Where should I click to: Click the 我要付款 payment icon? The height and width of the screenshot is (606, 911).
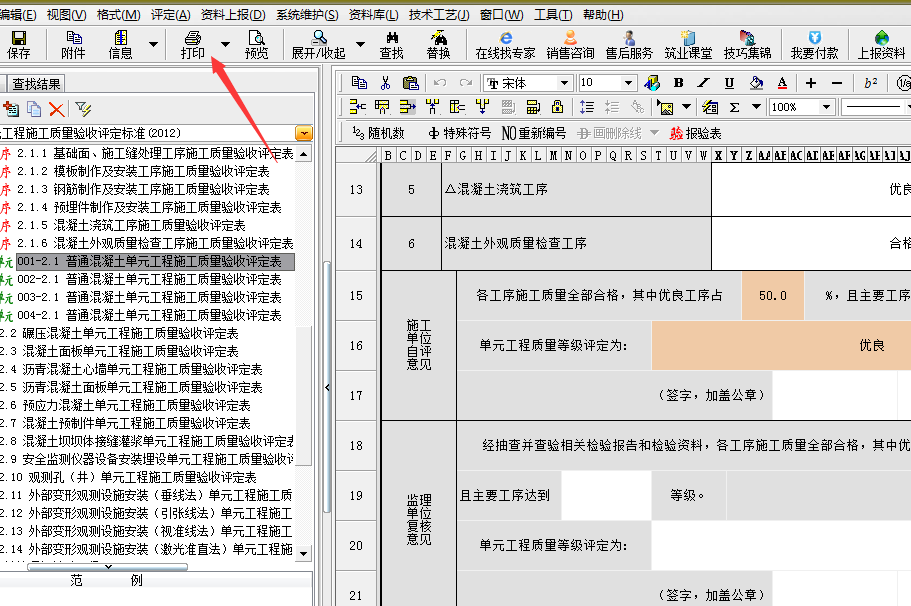(814, 44)
